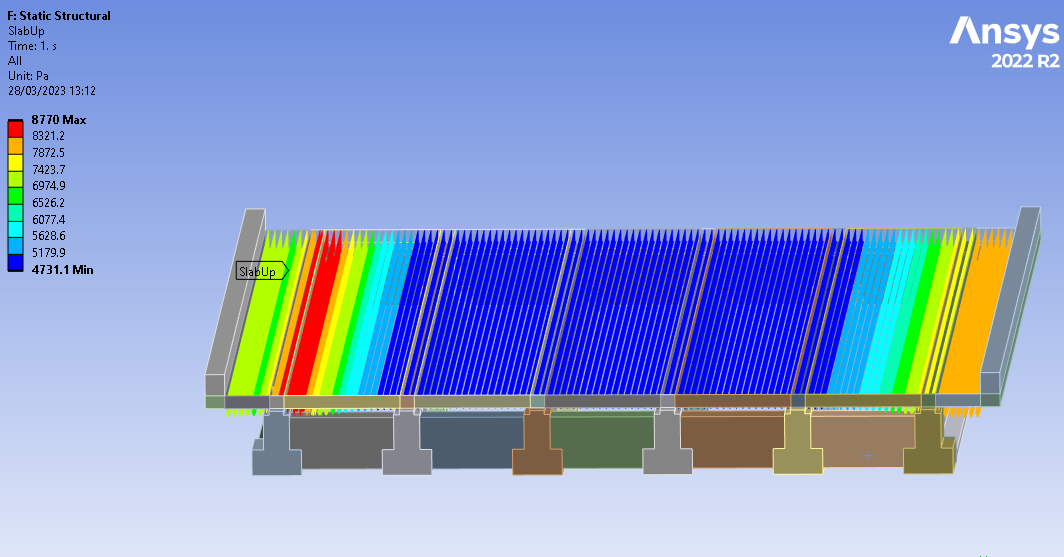Click the SlabUp annotation label
The width and height of the screenshot is (1064, 557).
pyautogui.click(x=262, y=271)
